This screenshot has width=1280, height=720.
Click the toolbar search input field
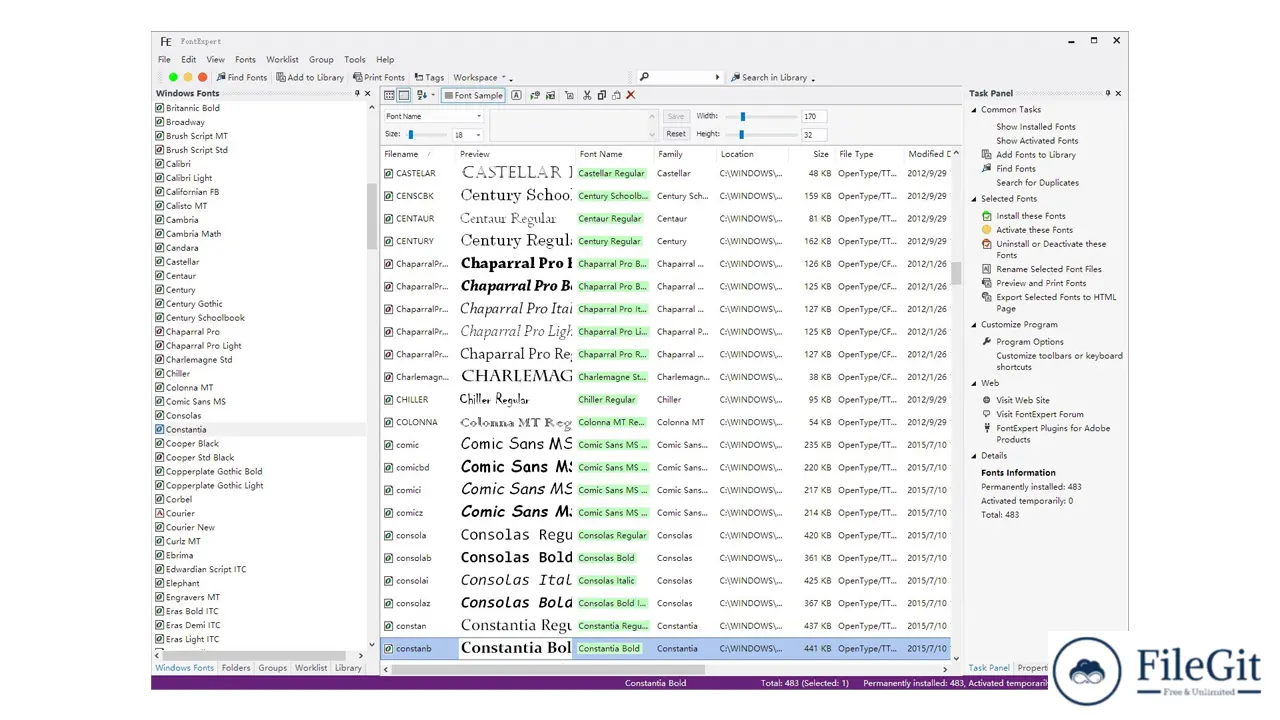pos(682,77)
